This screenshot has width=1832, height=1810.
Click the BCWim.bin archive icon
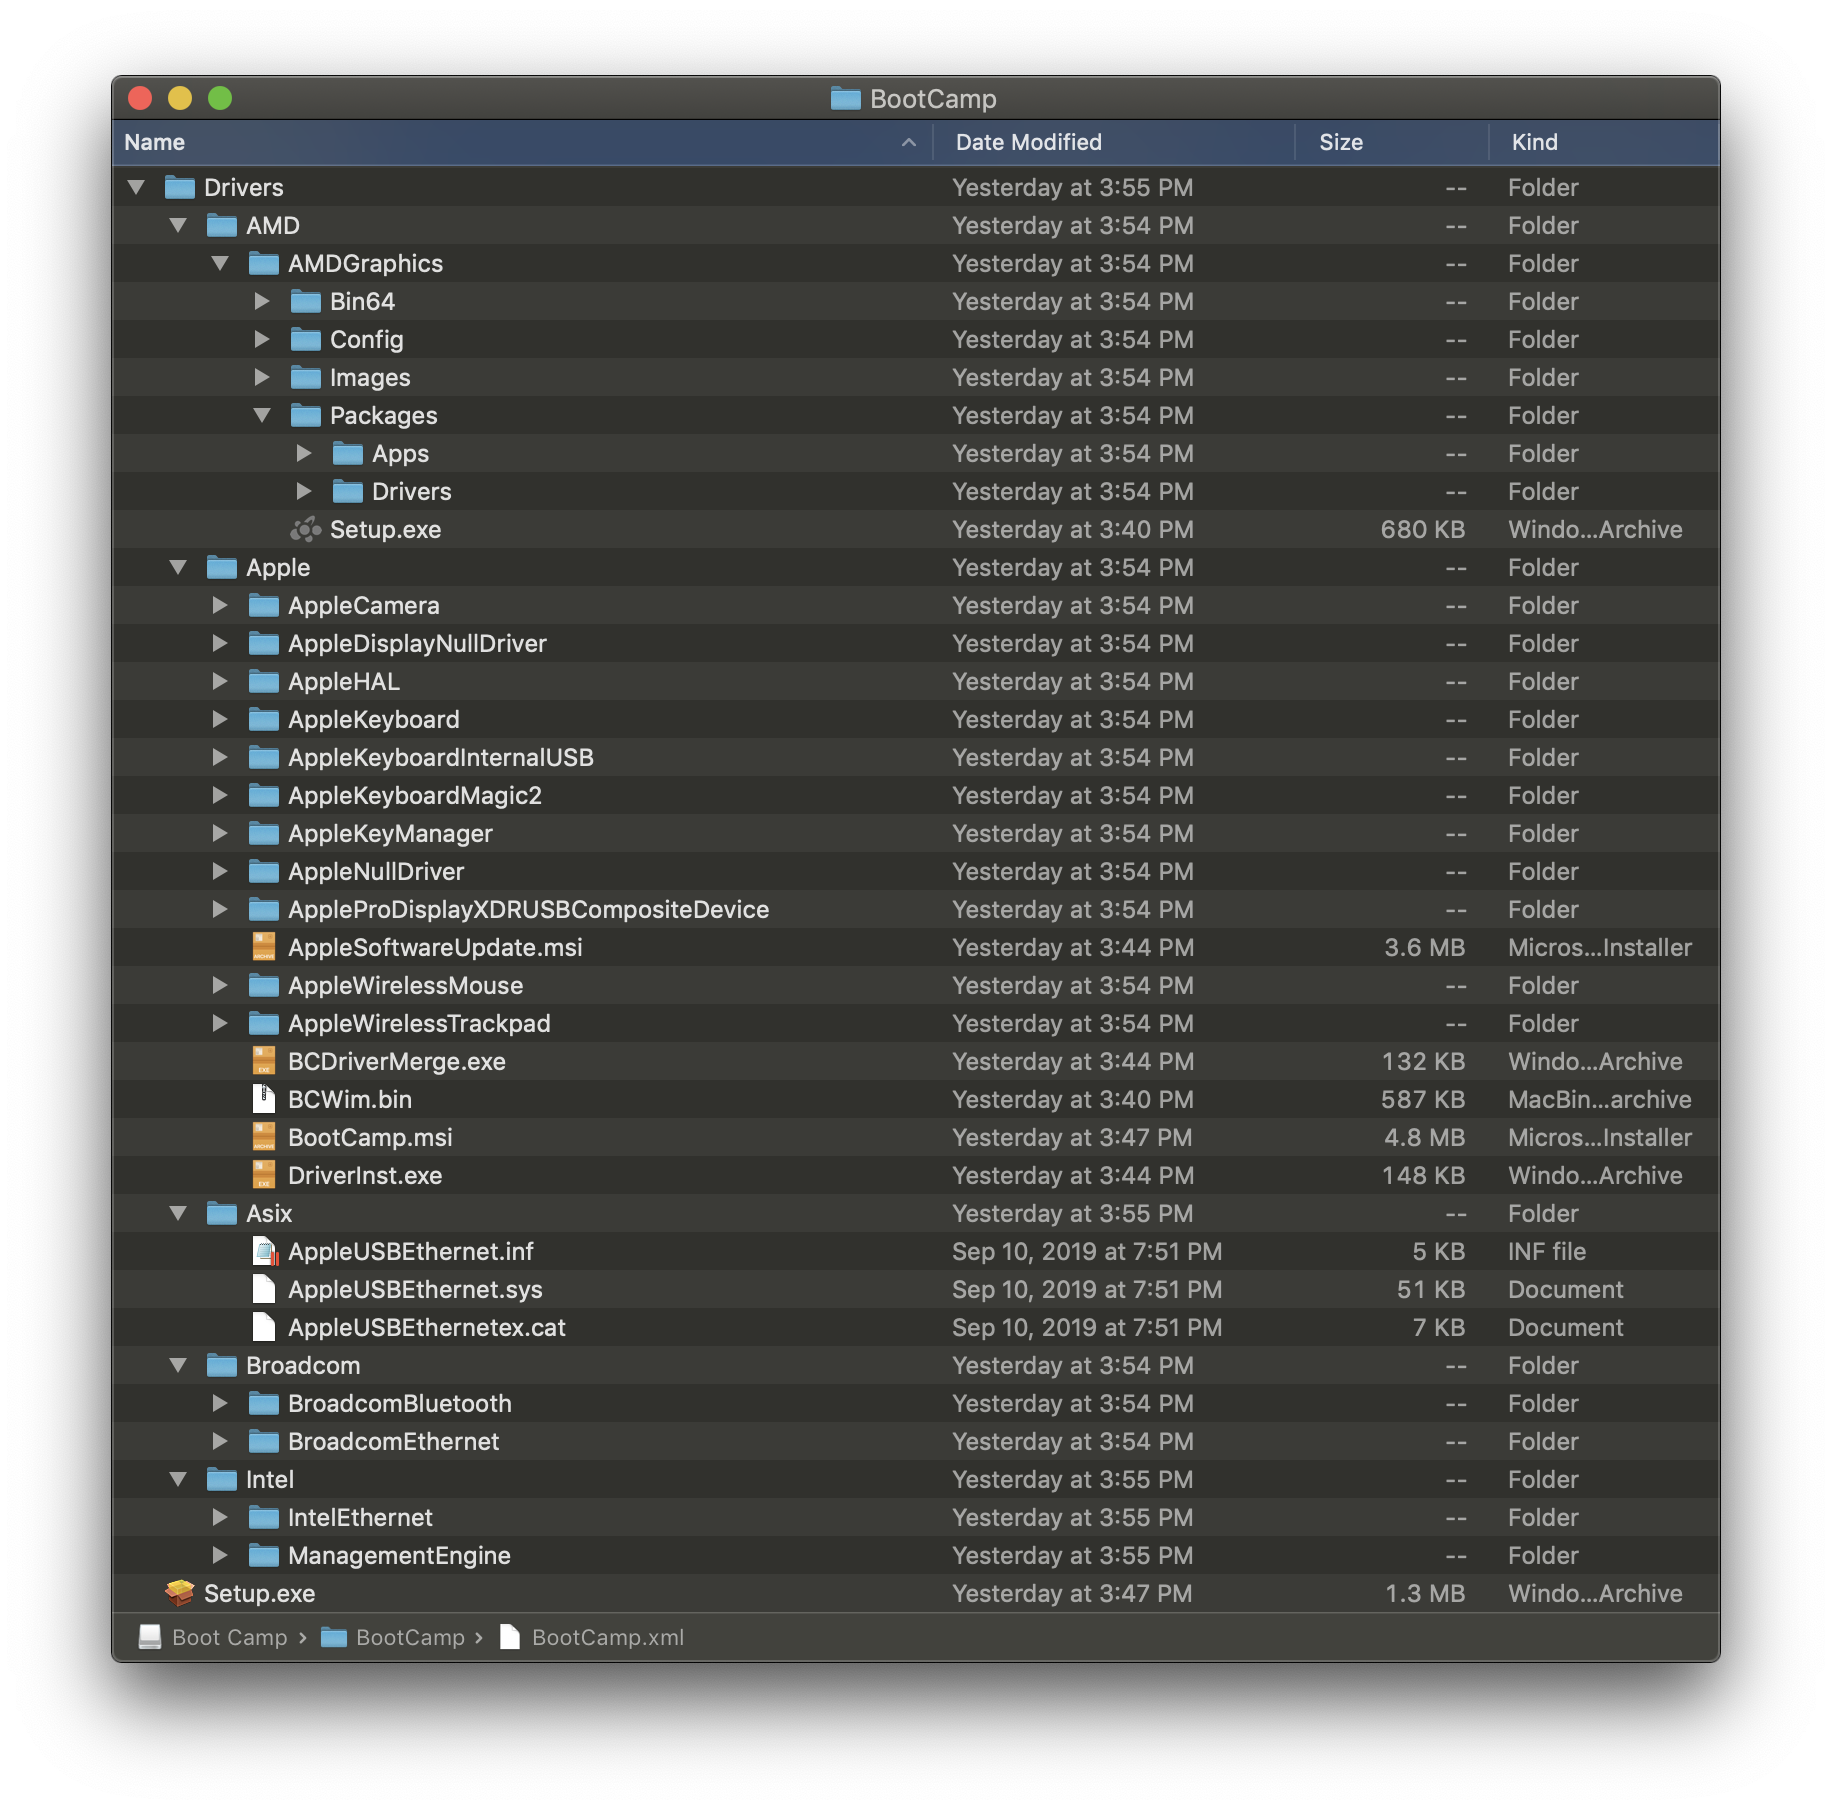tap(264, 1099)
